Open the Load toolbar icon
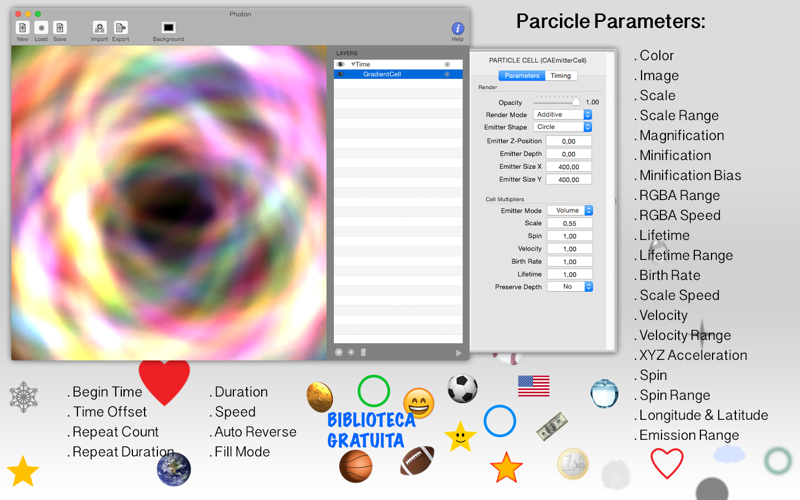This screenshot has height=500, width=800. (x=41, y=28)
